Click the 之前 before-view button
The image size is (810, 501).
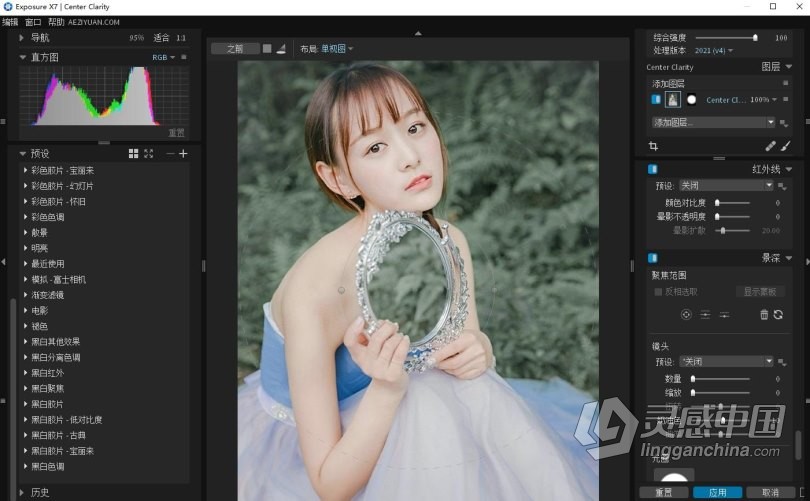click(x=235, y=49)
